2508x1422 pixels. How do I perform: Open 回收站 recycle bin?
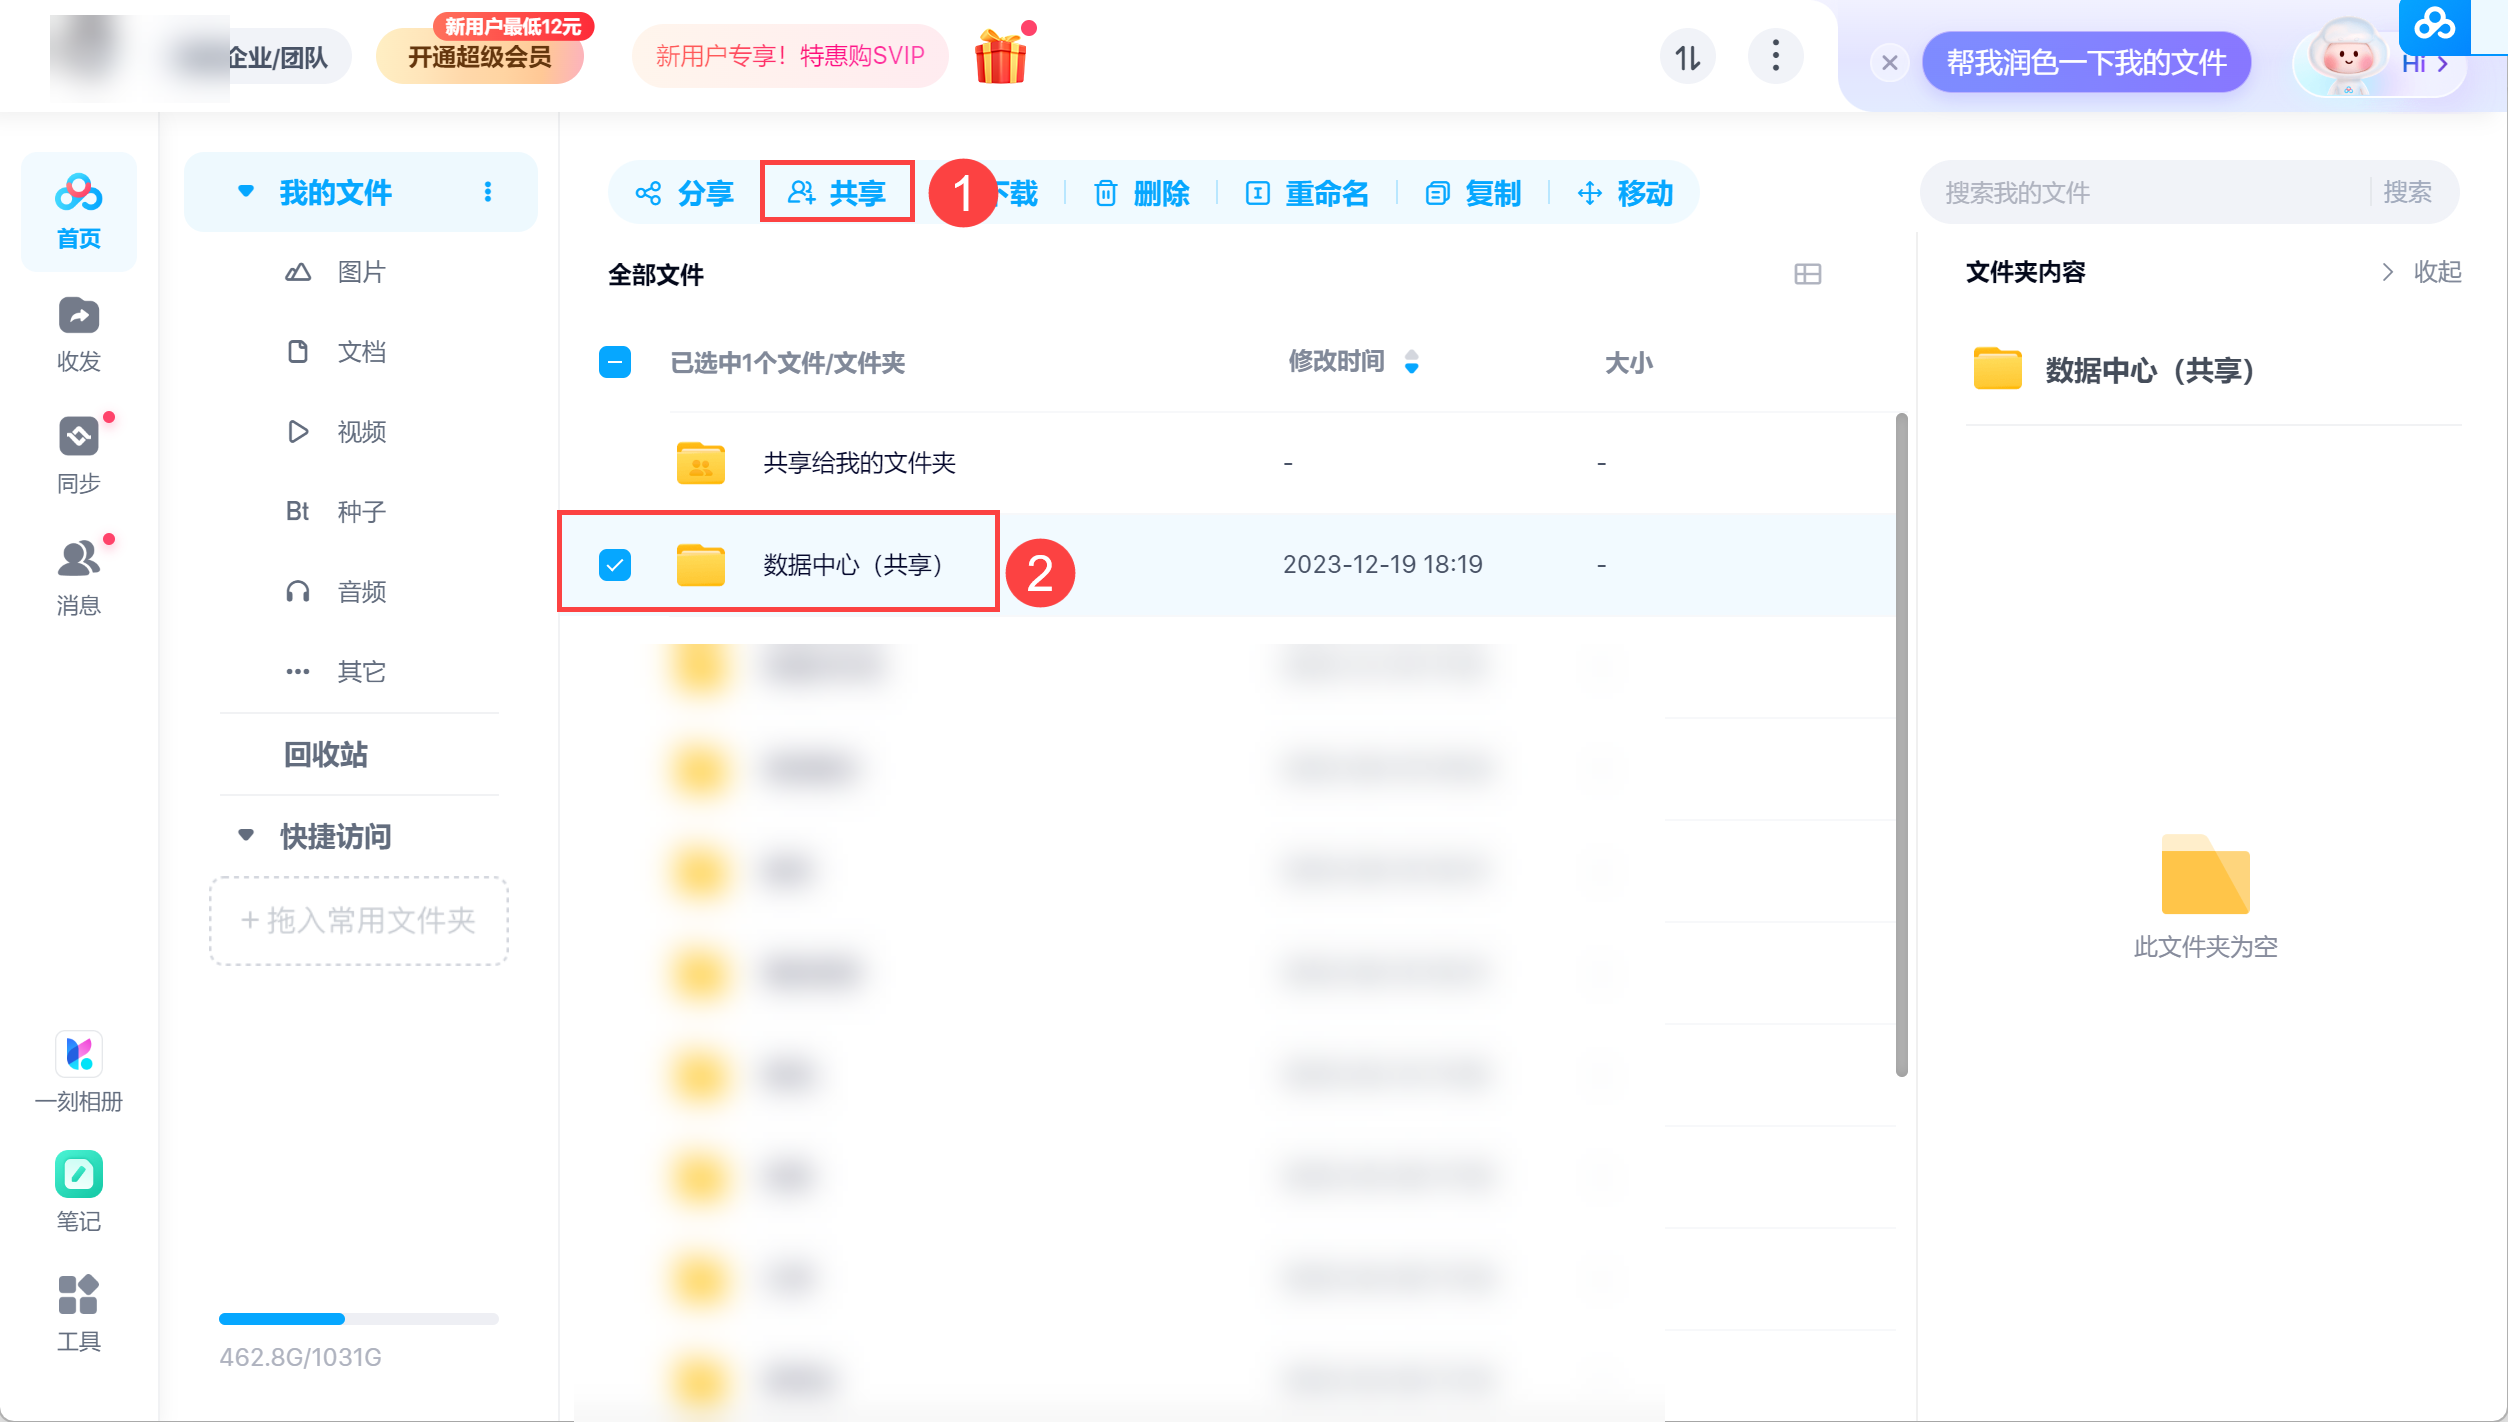pos(326,754)
